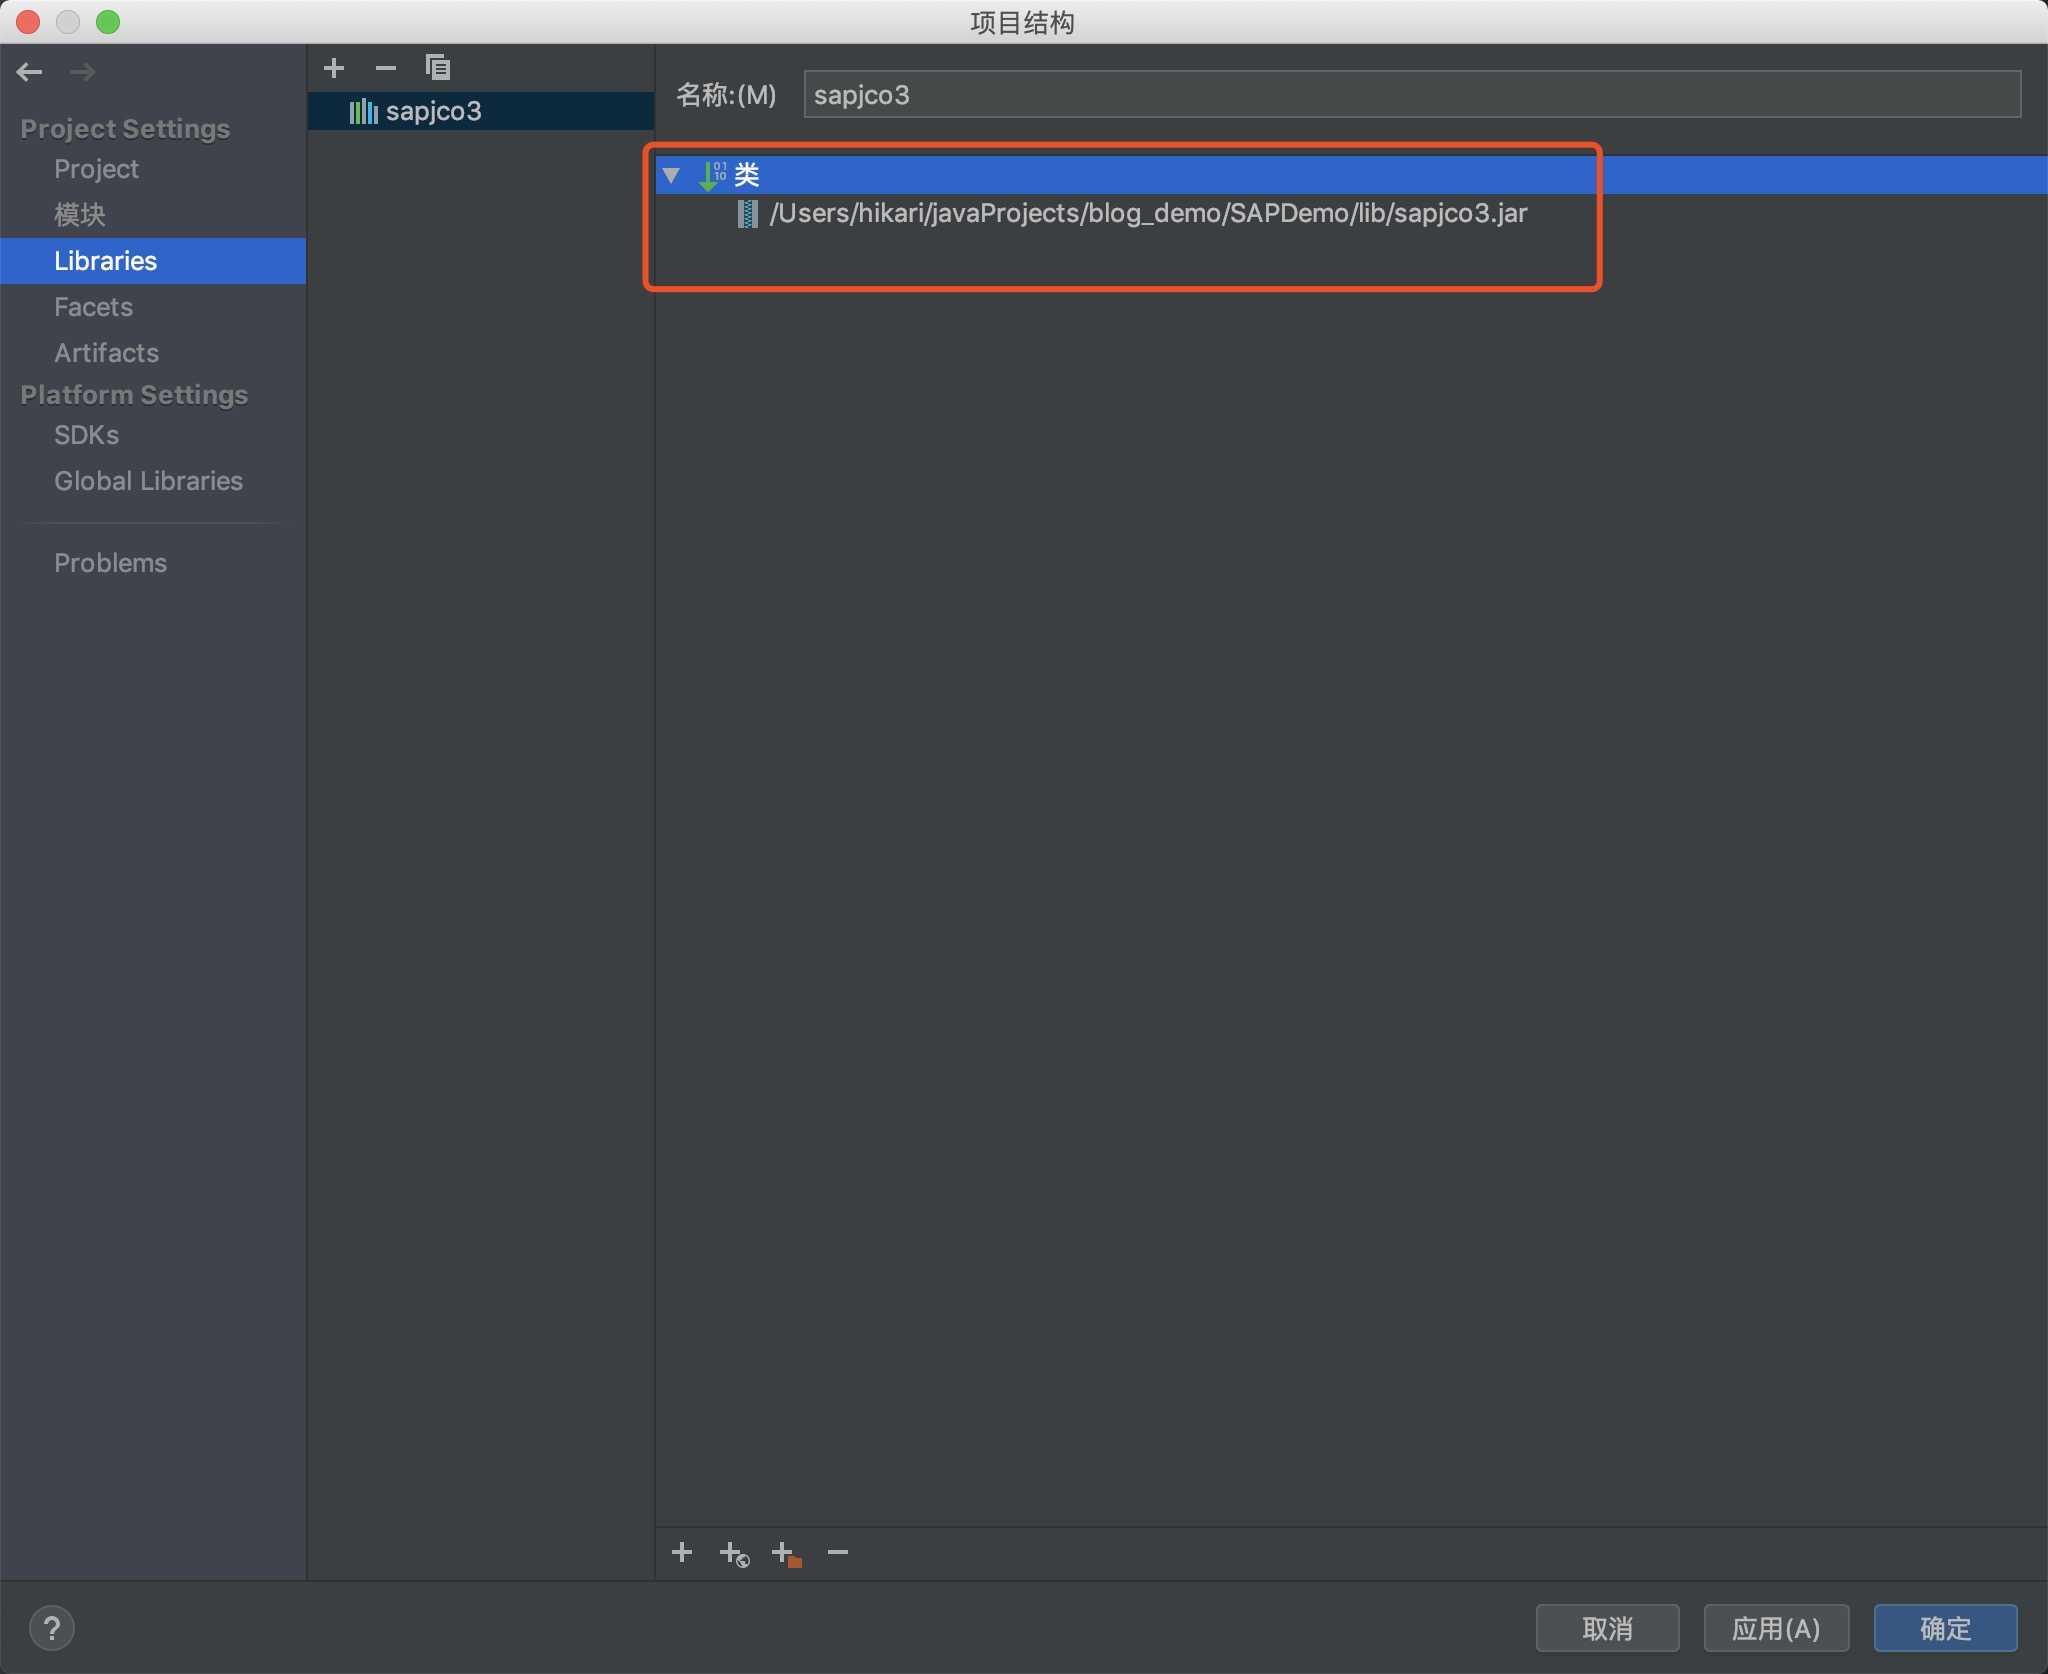This screenshot has width=2048, height=1674.
Task: Click the remove entry minus icon
Action: (x=839, y=1553)
